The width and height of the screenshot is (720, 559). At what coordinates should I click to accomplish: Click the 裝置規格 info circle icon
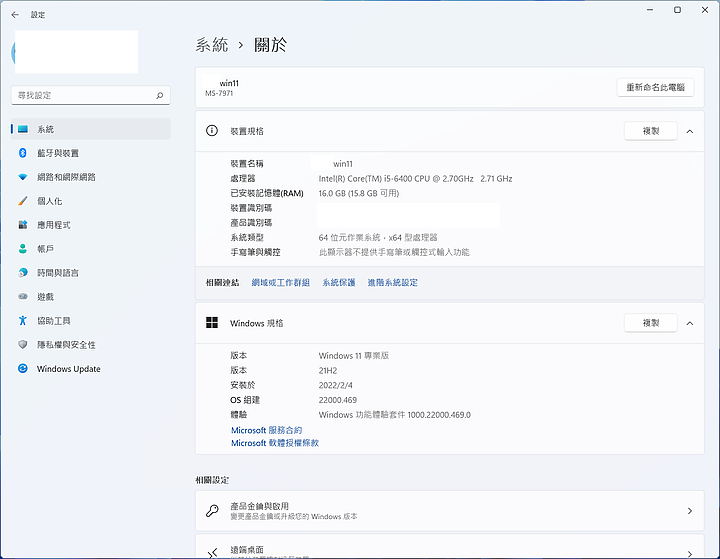click(212, 131)
